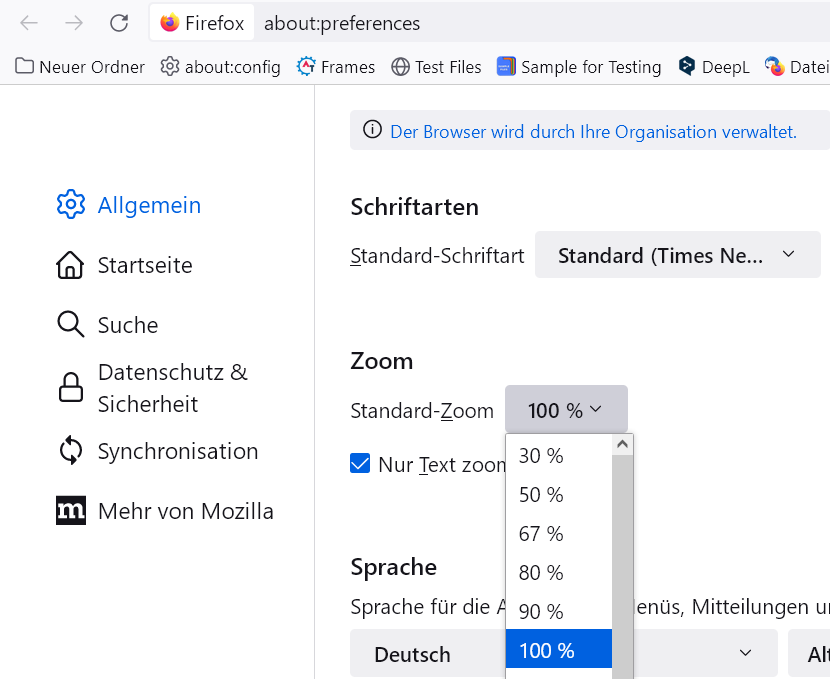The height and width of the screenshot is (679, 830).
Task: Open the organisation management info link
Action: [593, 131]
